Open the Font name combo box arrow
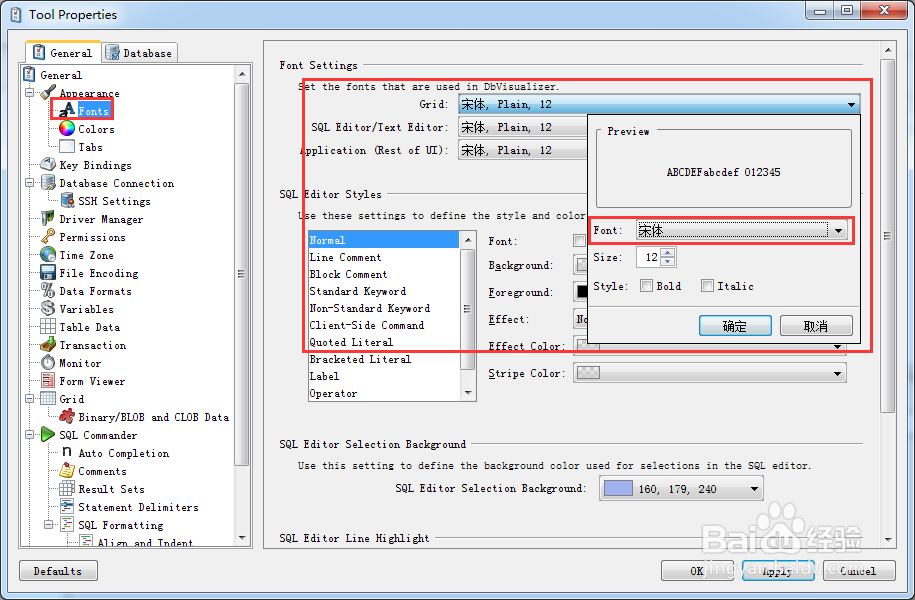Viewport: 915px width, 600px height. point(838,231)
